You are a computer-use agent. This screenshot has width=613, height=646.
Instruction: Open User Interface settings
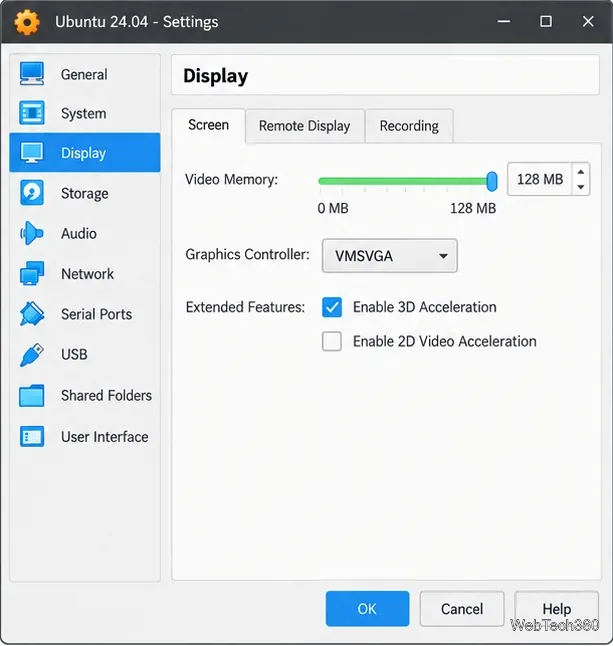85,437
